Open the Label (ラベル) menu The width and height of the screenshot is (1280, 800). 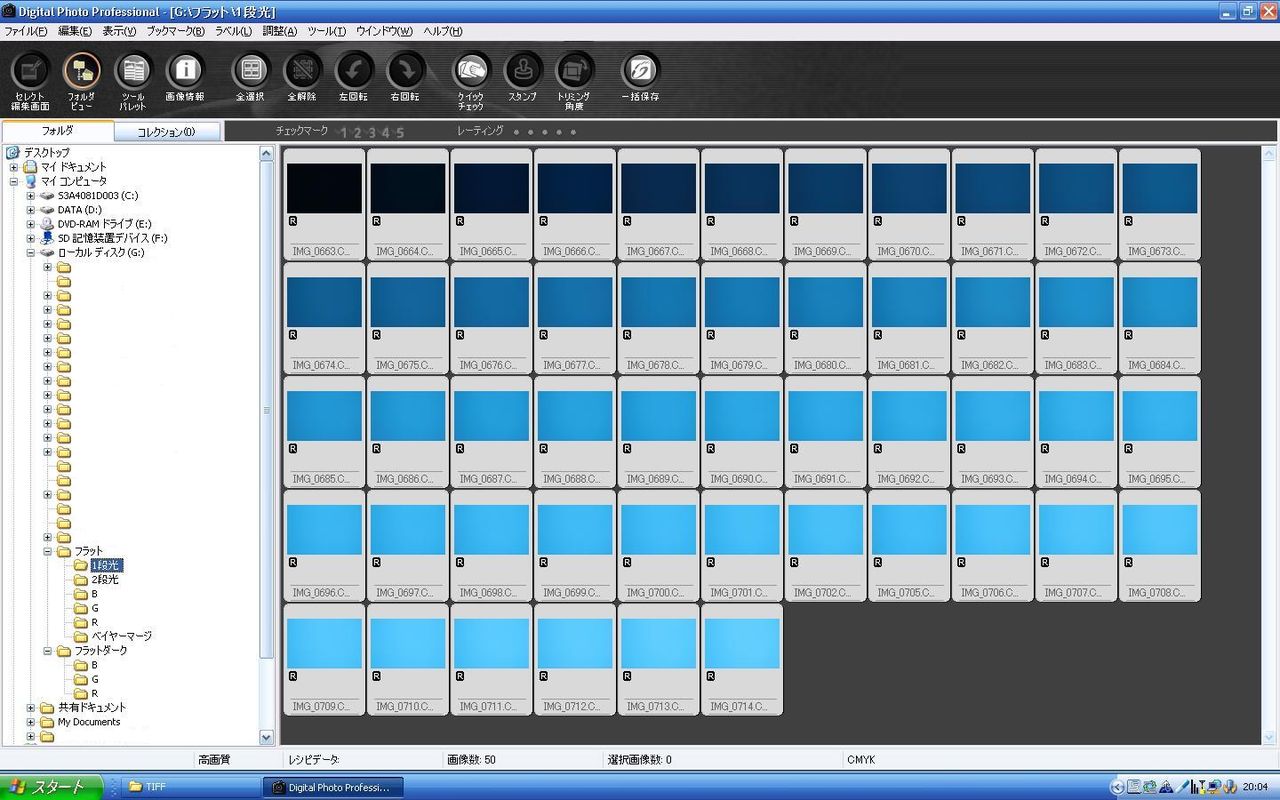(234, 31)
